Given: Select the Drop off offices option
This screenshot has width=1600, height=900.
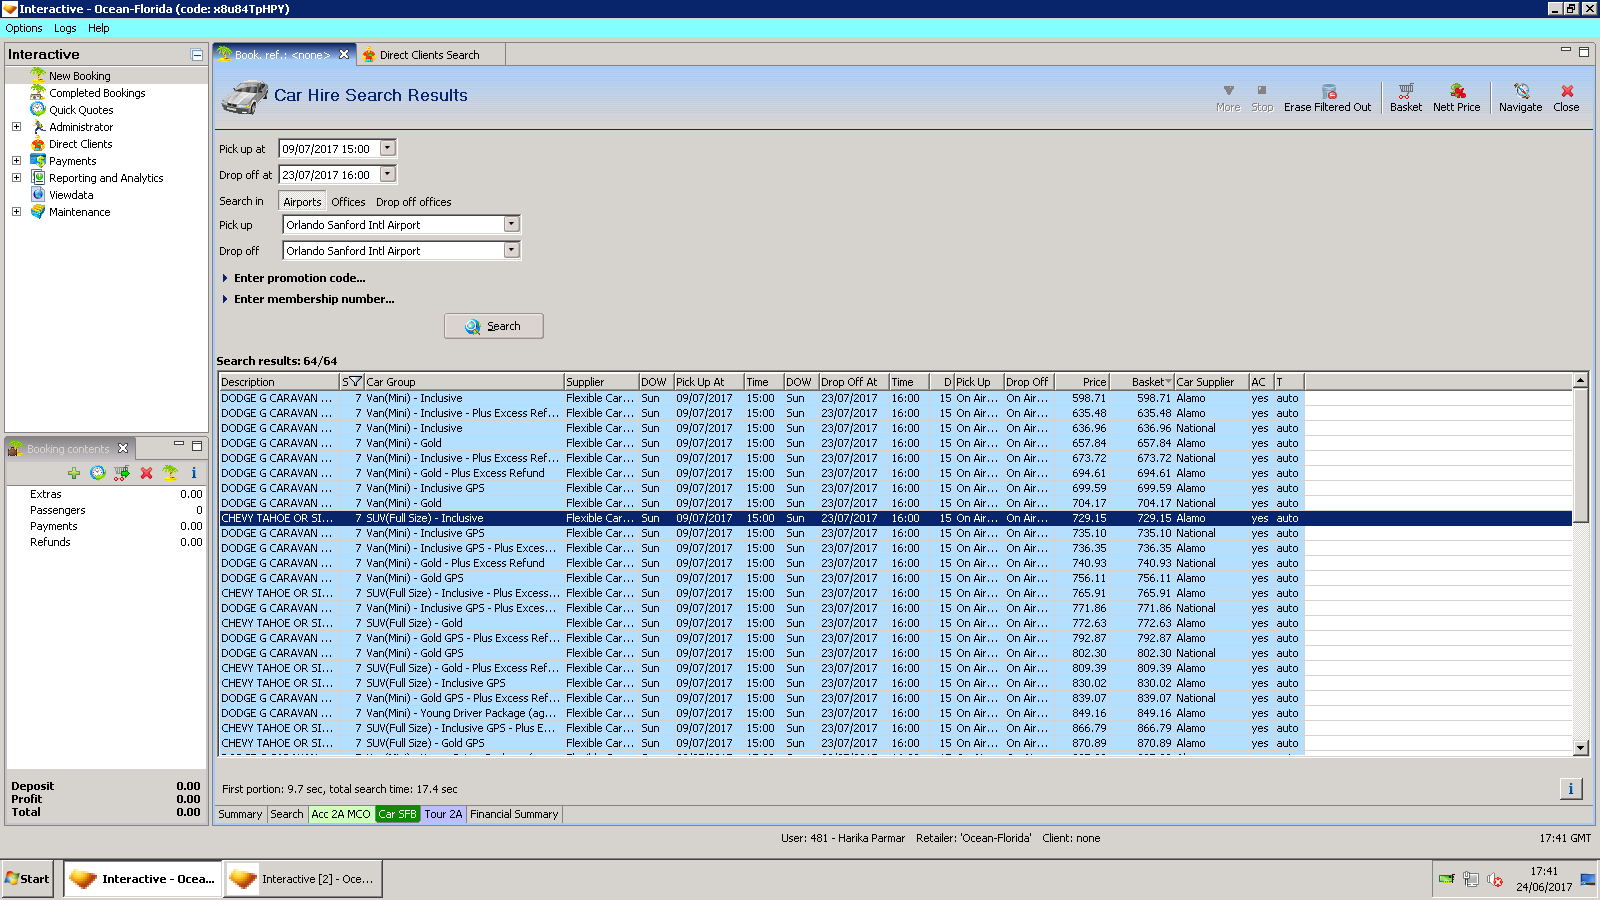Looking at the screenshot, I should [413, 202].
